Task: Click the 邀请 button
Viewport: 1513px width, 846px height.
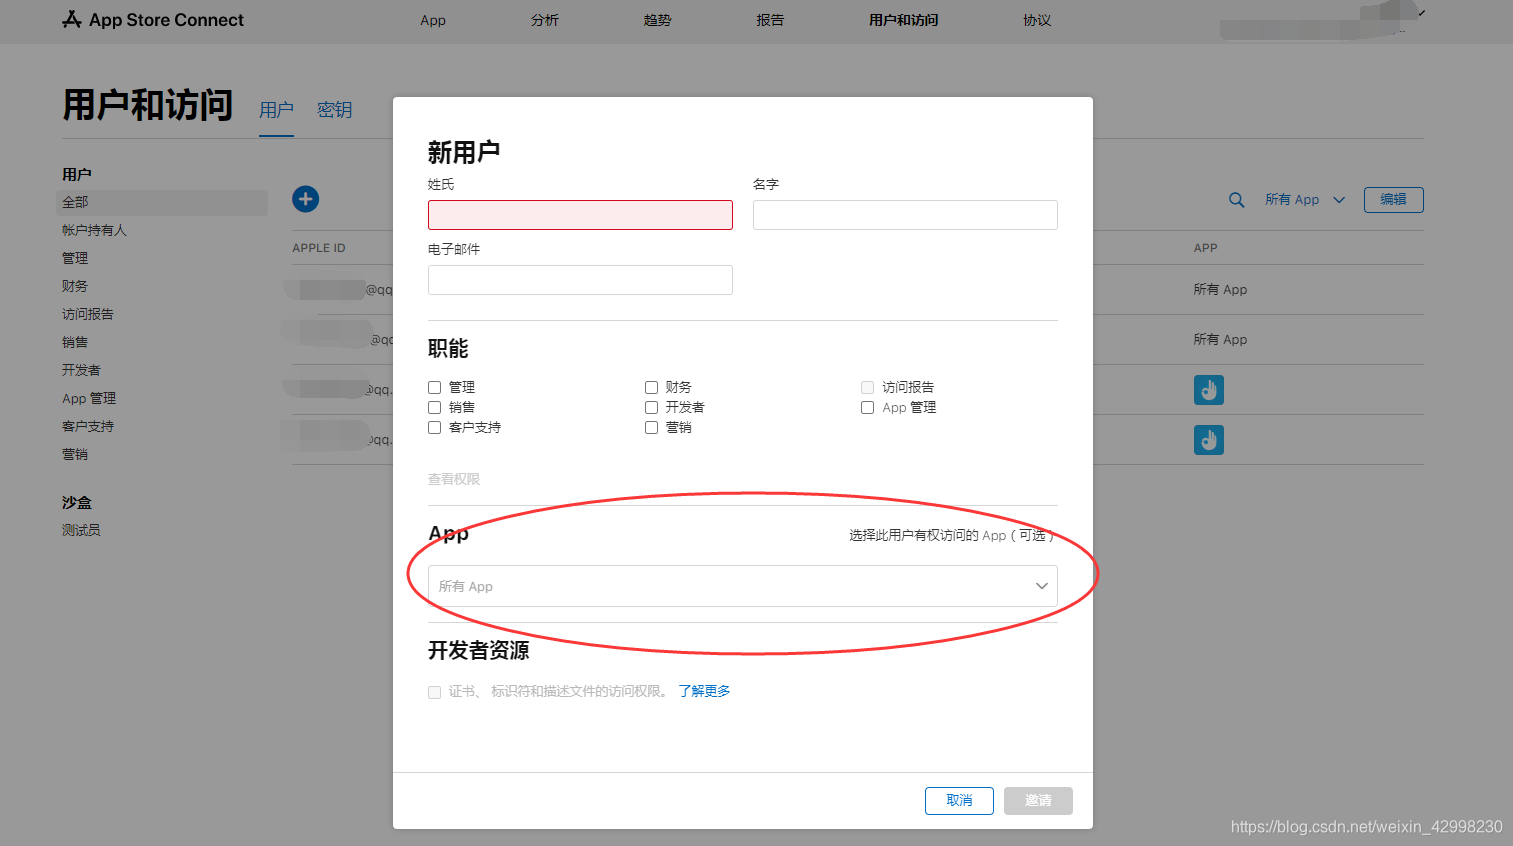Action: coord(1038,801)
